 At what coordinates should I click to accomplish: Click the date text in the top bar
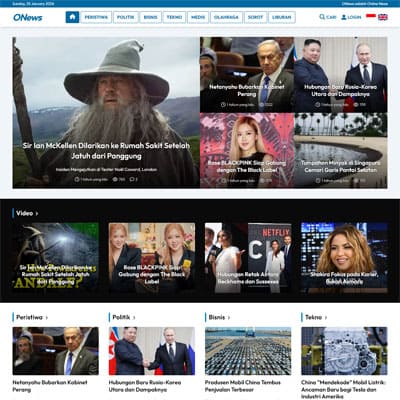(x=33, y=4)
